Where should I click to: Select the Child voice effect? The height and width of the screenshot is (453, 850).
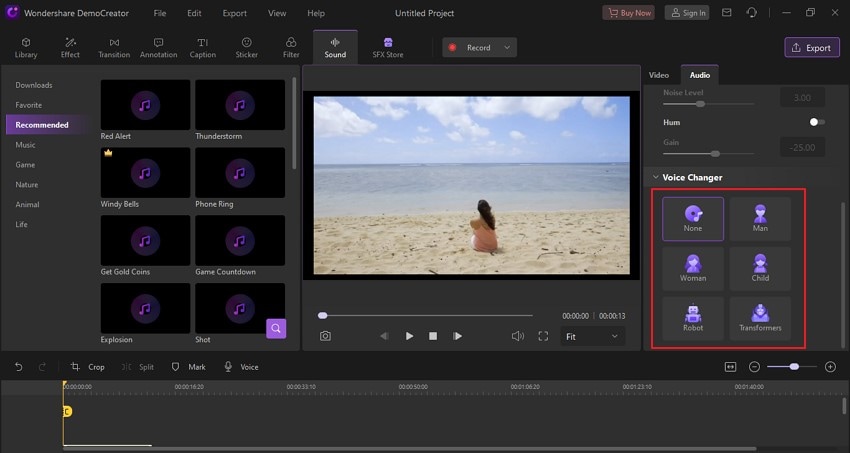point(760,269)
